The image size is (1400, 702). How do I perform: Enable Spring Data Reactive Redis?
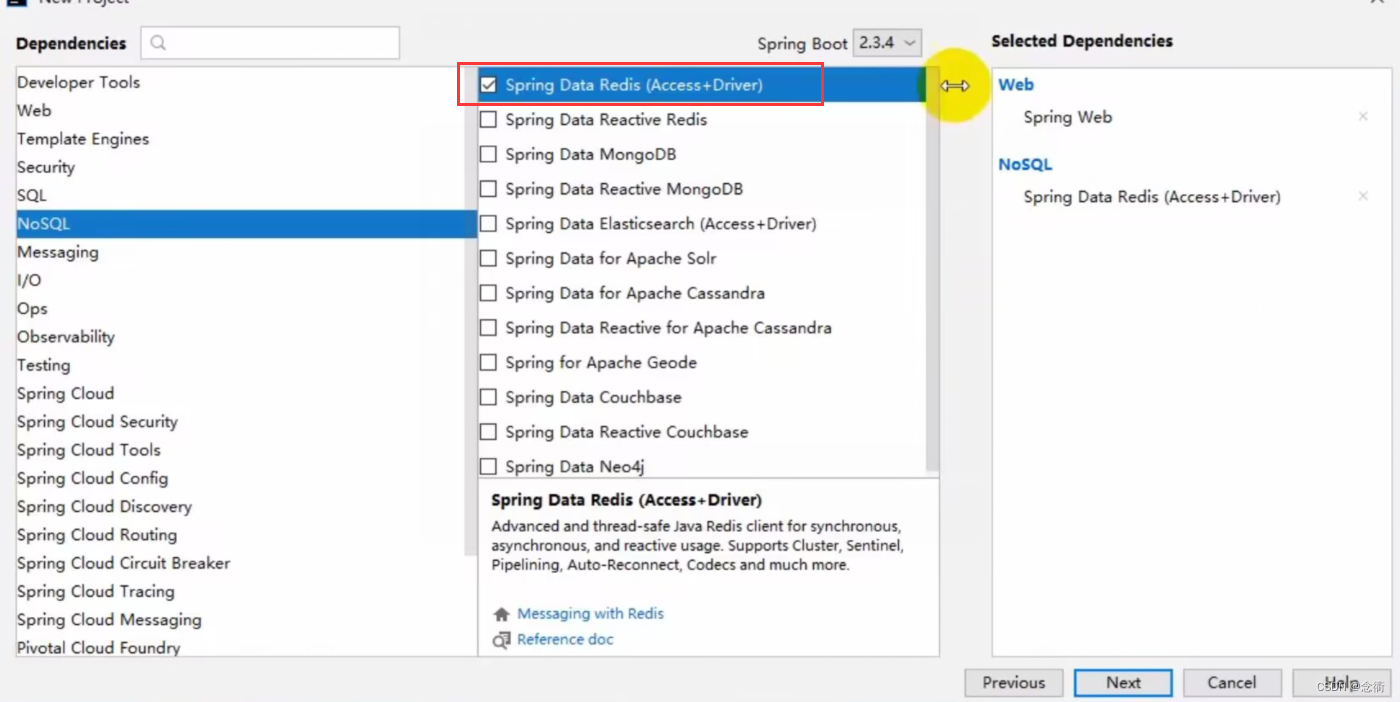click(489, 120)
